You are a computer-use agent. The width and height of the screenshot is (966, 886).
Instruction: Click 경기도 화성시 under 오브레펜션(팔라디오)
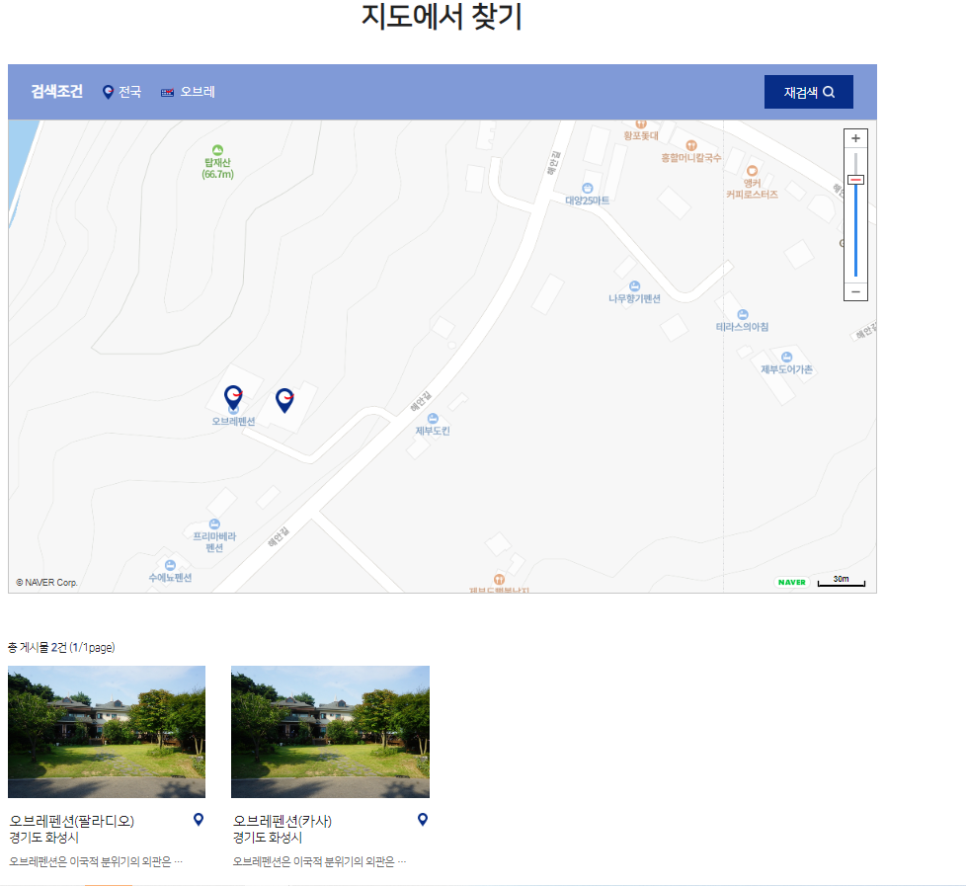click(44, 838)
